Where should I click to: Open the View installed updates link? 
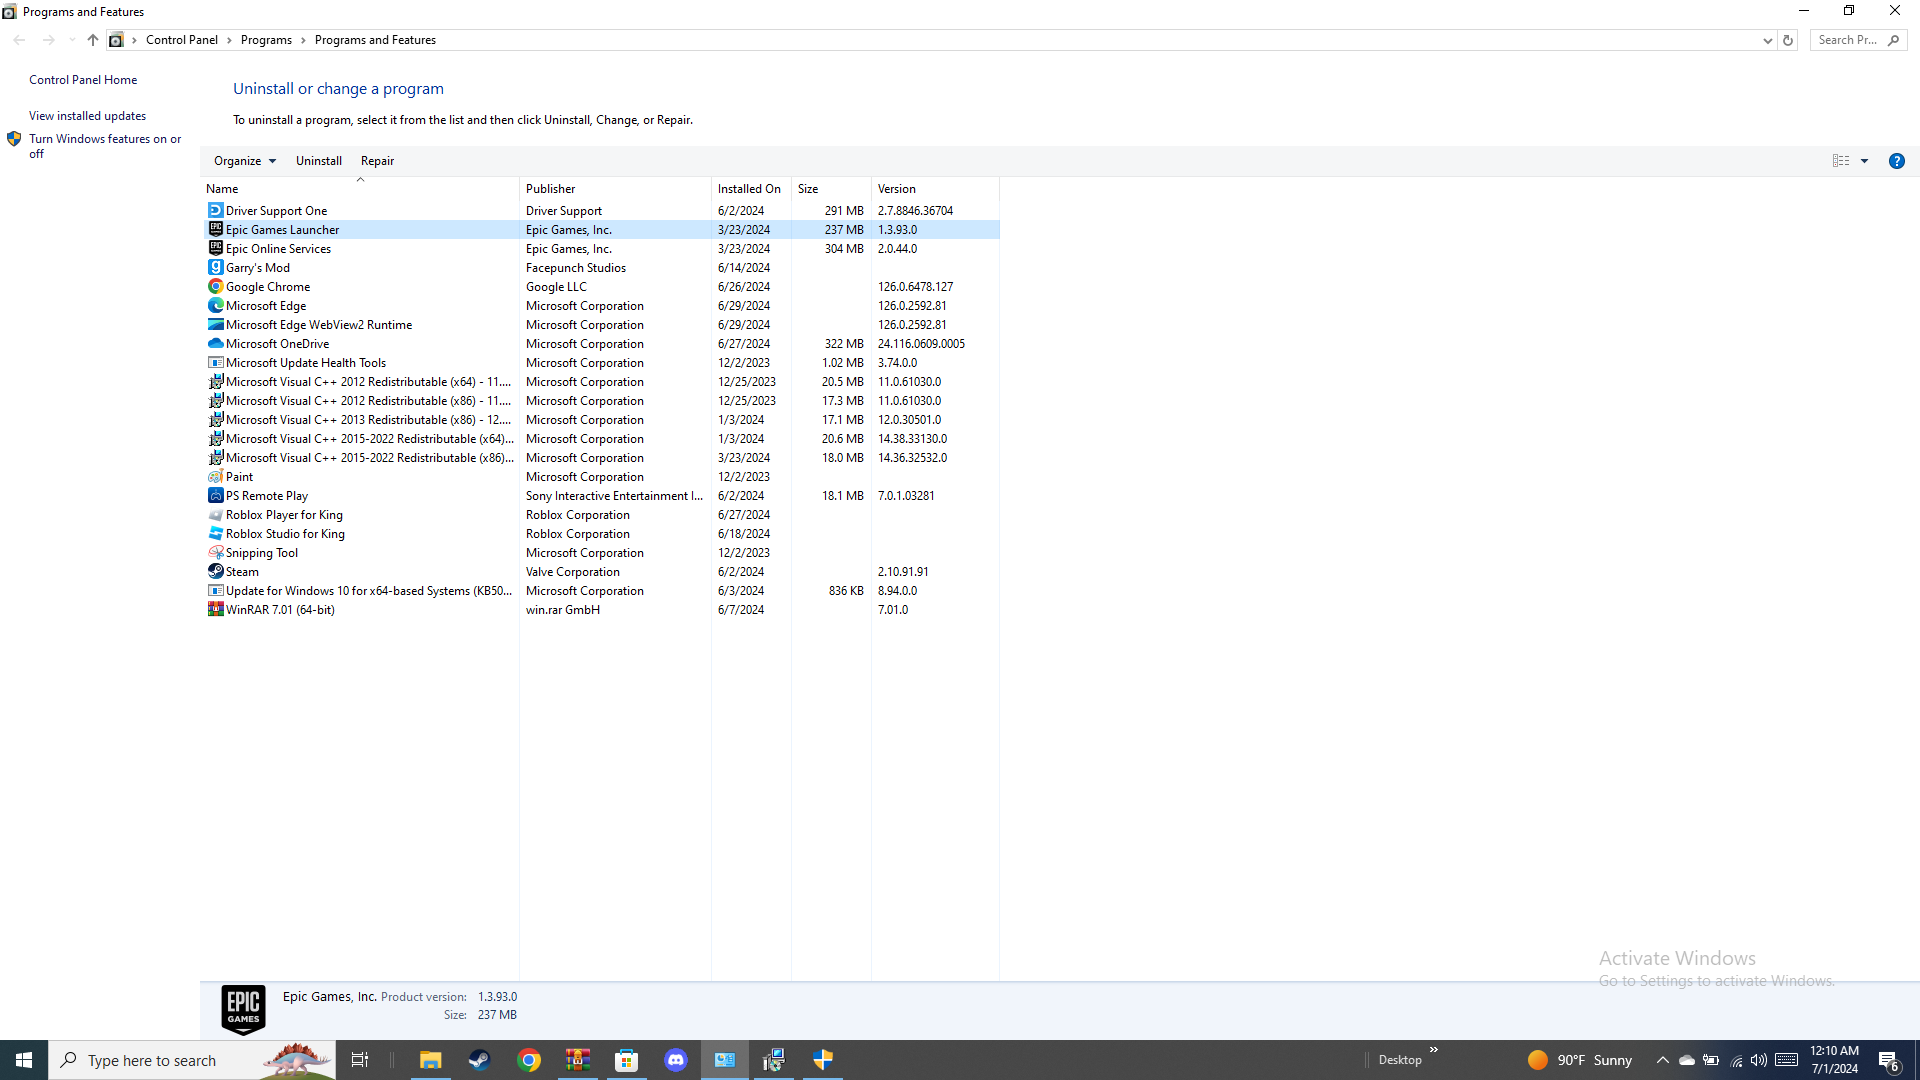[87, 116]
